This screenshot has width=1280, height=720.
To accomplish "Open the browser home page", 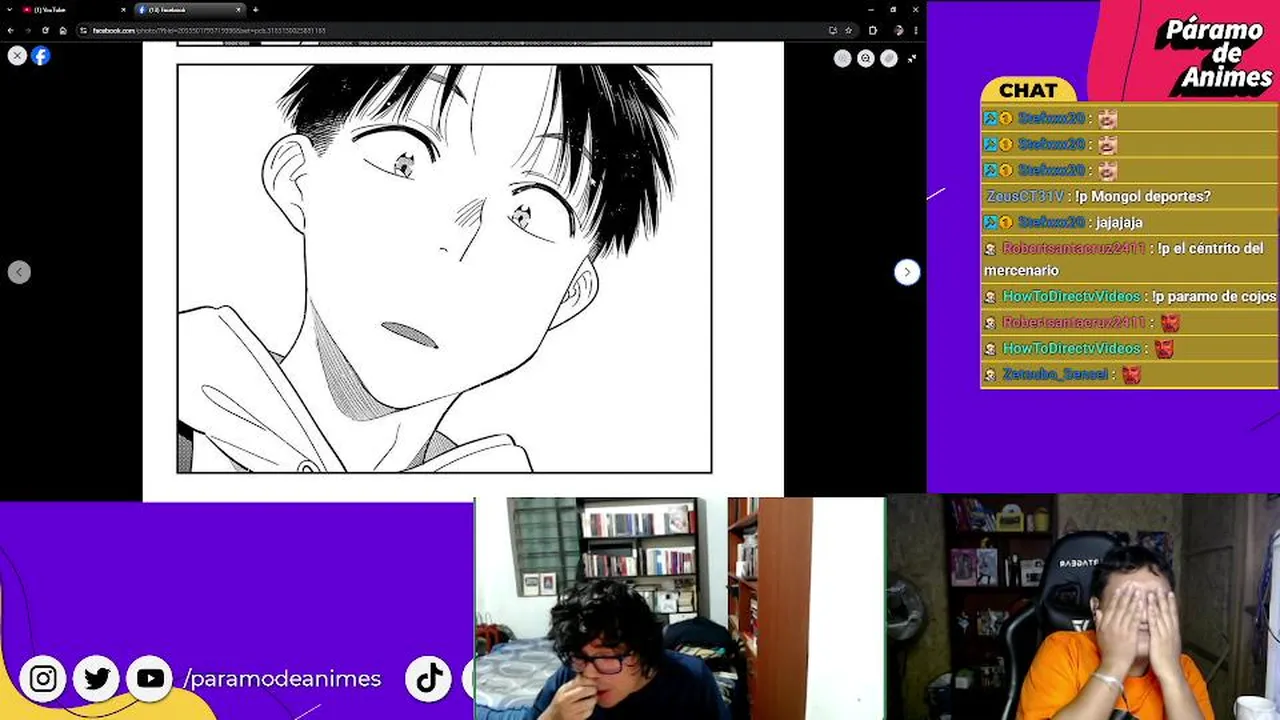I will point(63,30).
